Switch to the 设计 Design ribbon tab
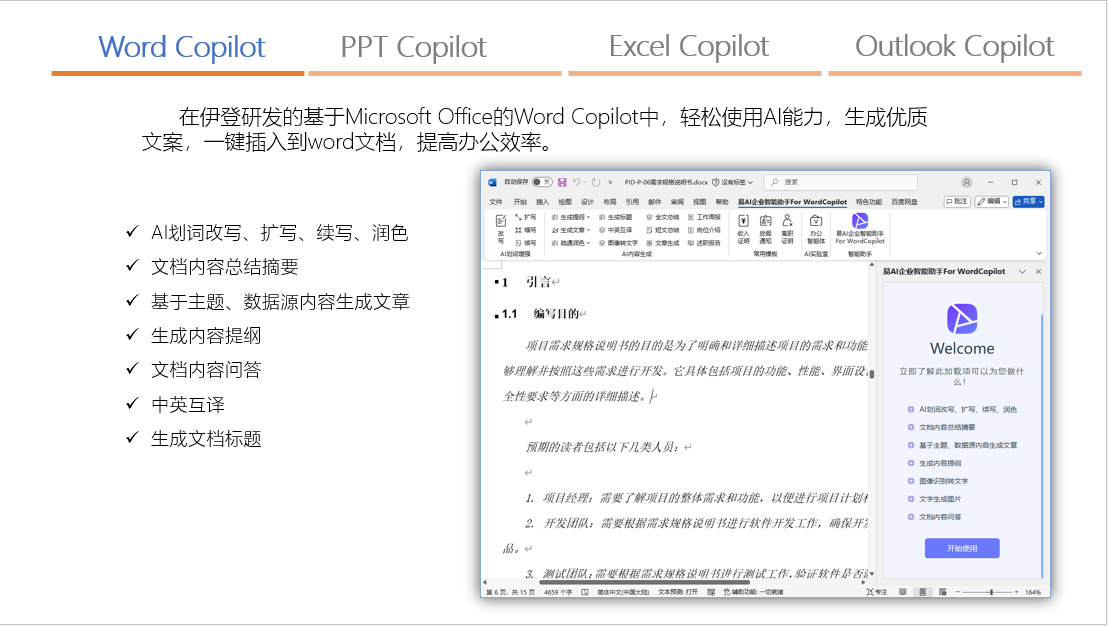1108x626 pixels. [x=587, y=202]
